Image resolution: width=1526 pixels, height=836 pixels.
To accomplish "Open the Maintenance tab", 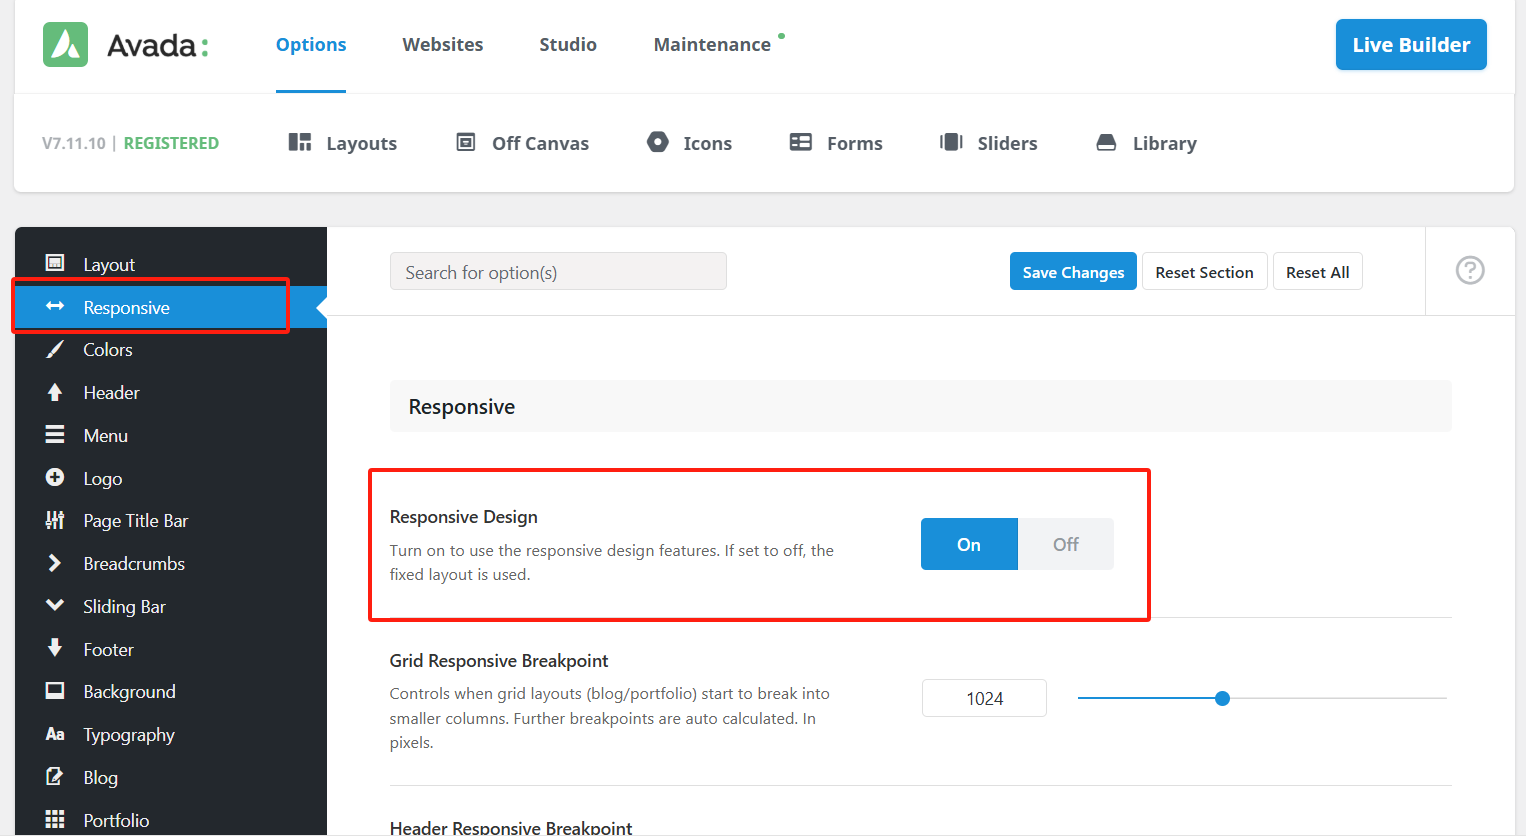I will (712, 45).
